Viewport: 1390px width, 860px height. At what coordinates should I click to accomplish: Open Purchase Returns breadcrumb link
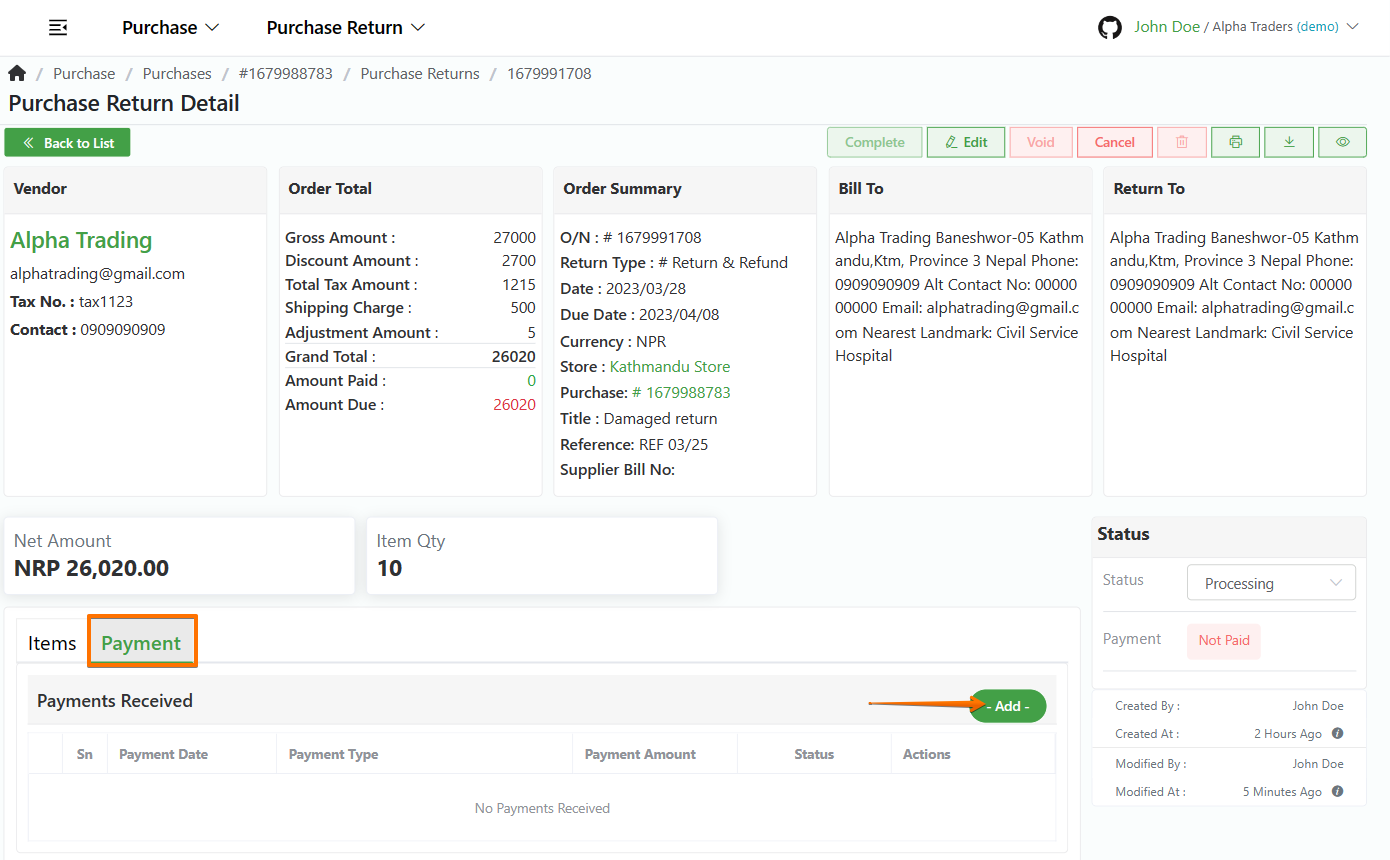coord(420,73)
